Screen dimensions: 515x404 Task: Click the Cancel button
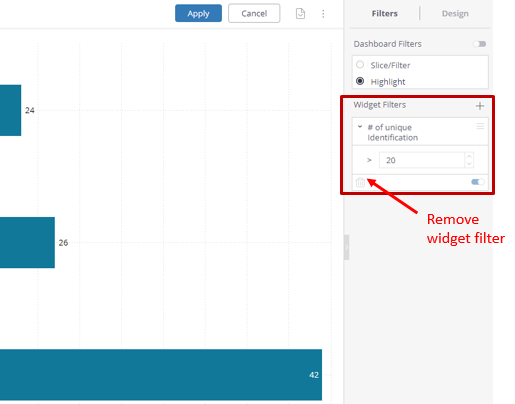pos(254,13)
